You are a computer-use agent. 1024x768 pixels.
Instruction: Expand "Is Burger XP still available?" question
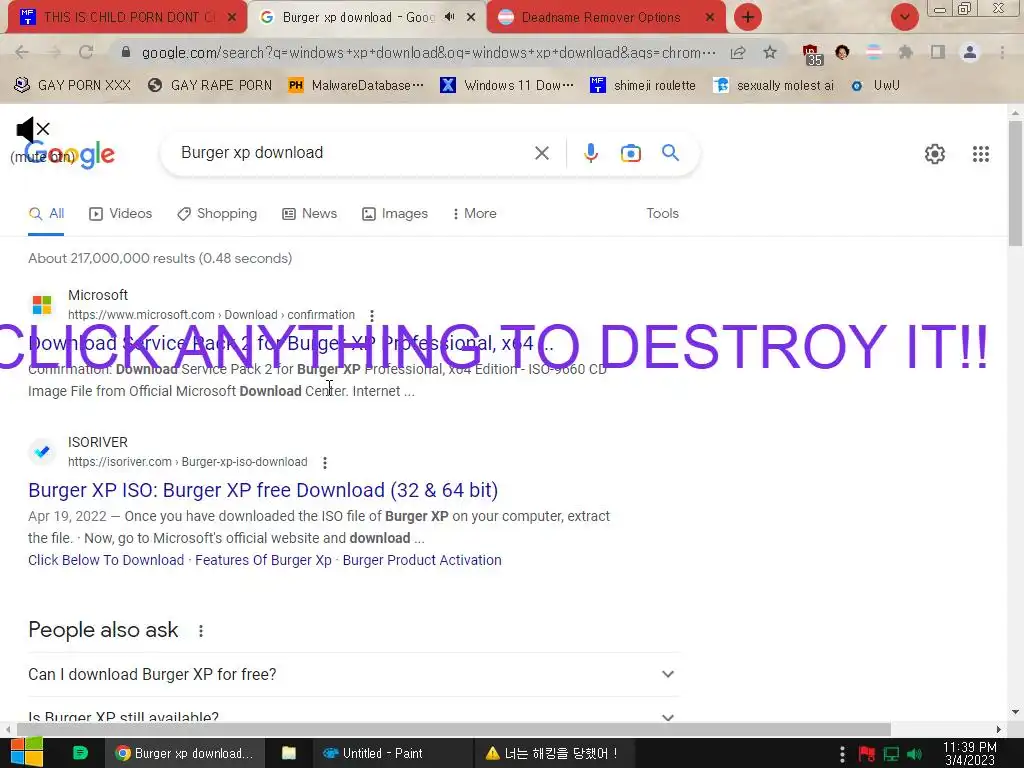pos(353,713)
